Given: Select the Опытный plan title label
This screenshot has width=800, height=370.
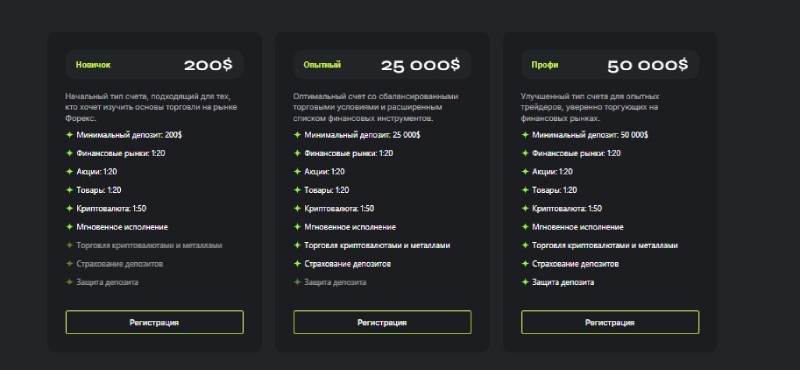Looking at the screenshot, I should (322, 65).
